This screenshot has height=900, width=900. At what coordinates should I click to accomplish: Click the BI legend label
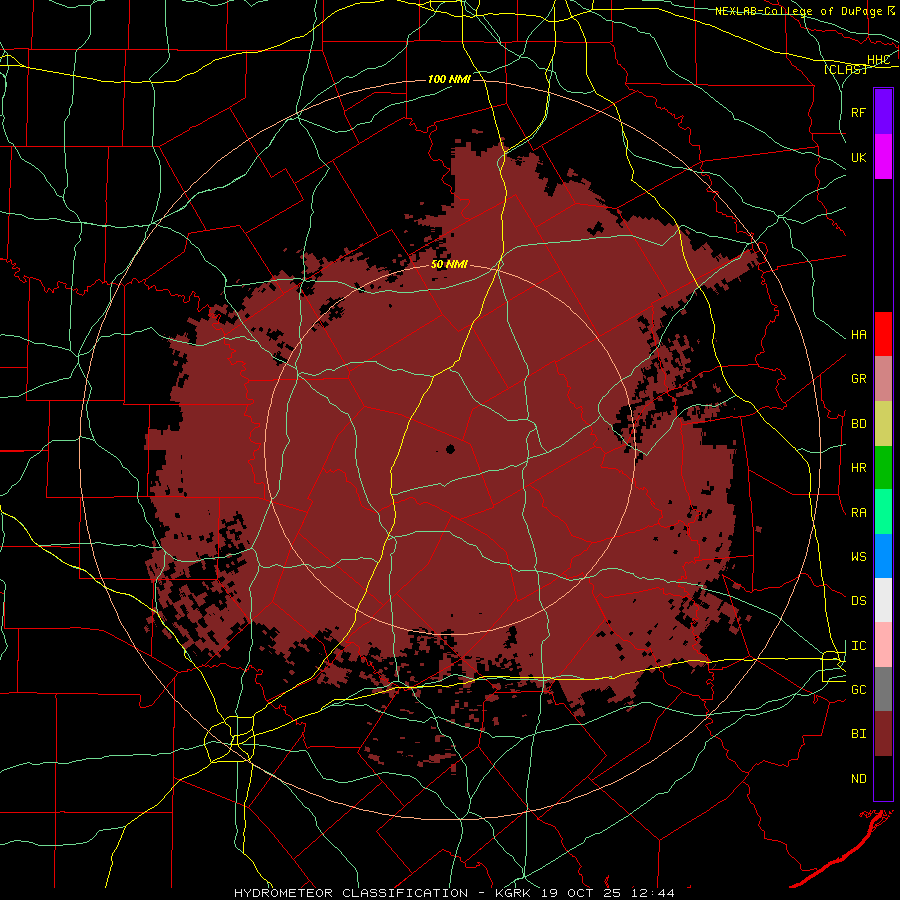[859, 734]
